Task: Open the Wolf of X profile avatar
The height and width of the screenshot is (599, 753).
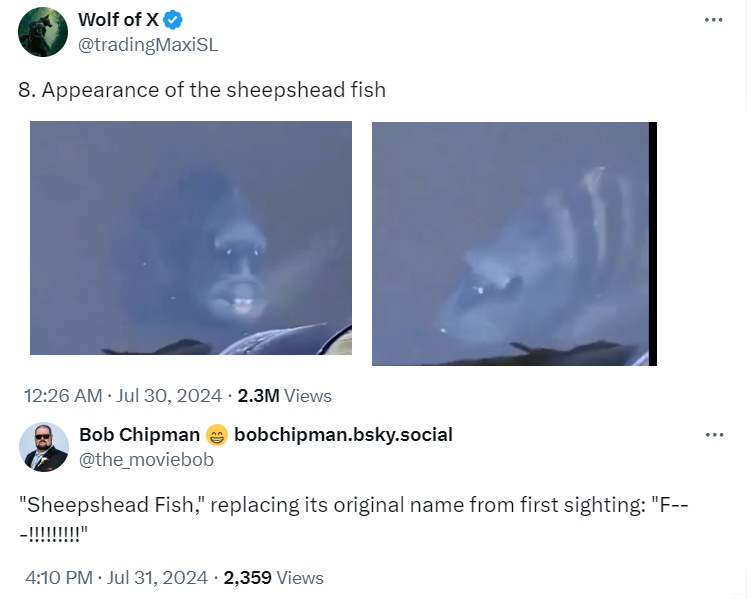Action: [43, 31]
